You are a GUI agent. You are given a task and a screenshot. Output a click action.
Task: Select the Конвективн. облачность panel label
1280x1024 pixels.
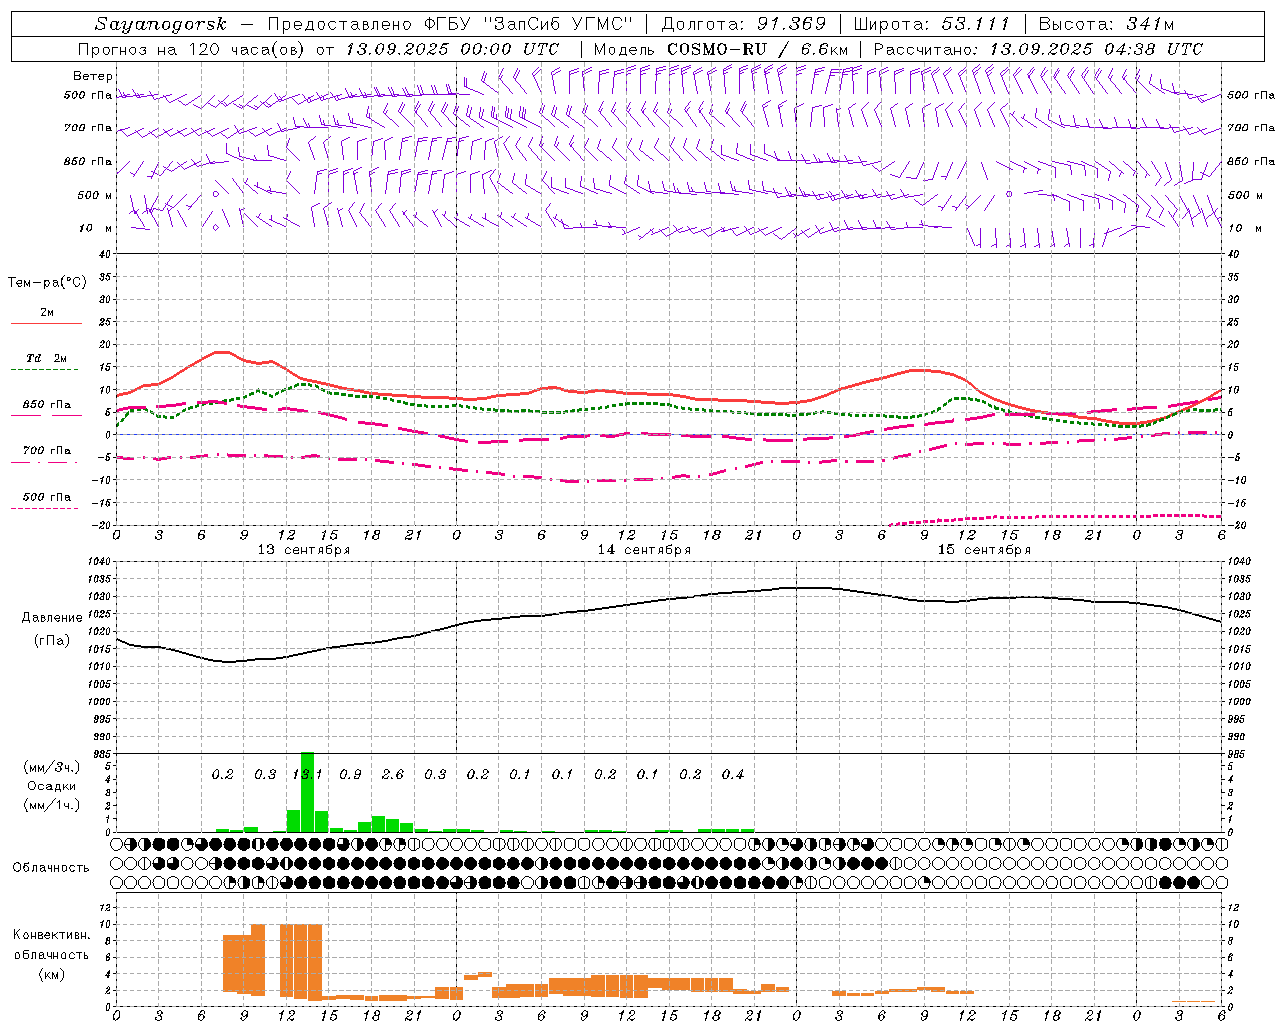point(51,954)
